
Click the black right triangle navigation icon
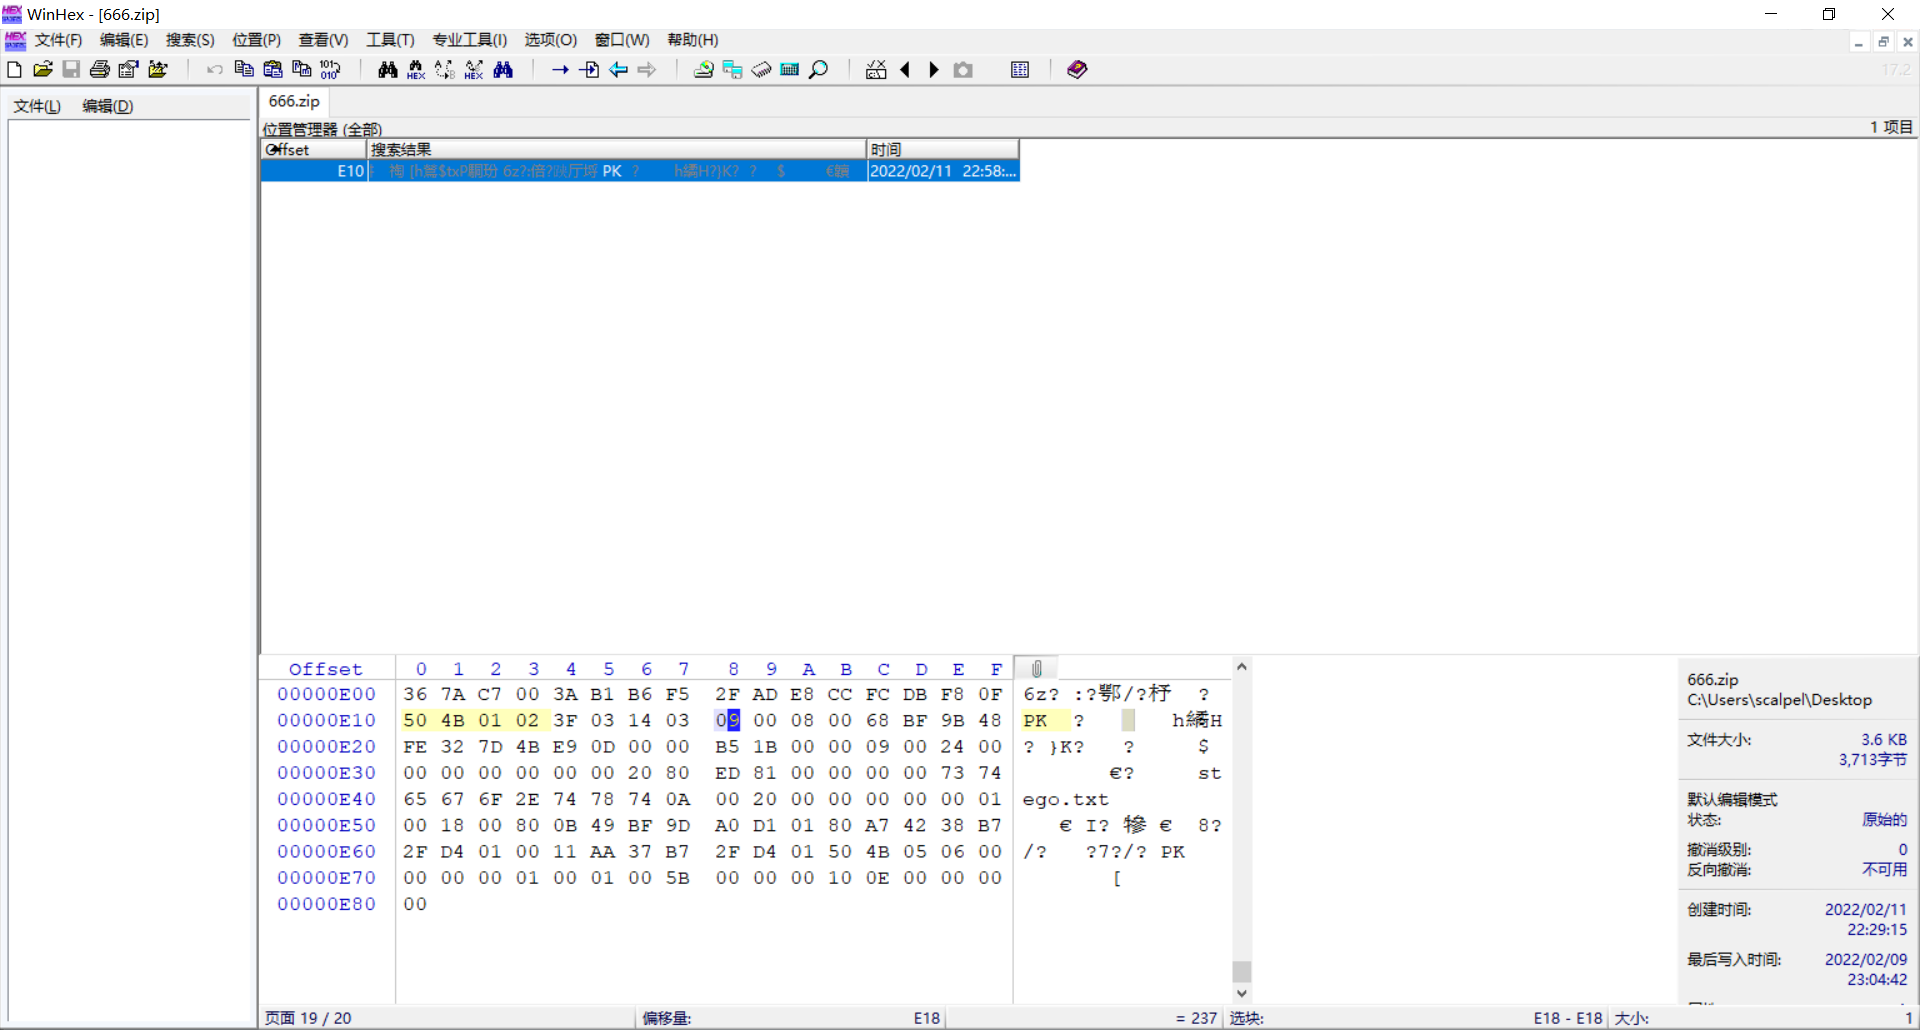934,69
